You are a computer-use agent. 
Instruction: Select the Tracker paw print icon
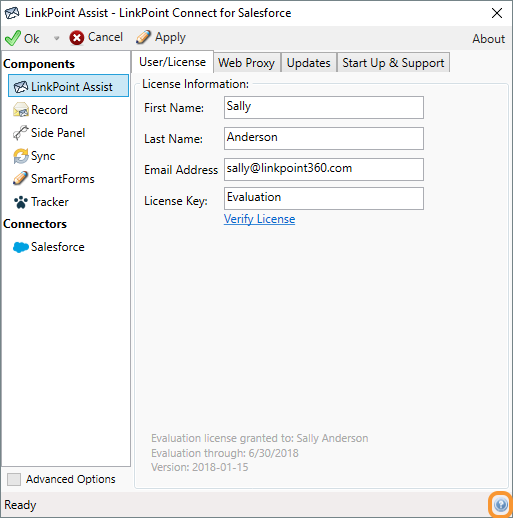pyautogui.click(x=21, y=202)
